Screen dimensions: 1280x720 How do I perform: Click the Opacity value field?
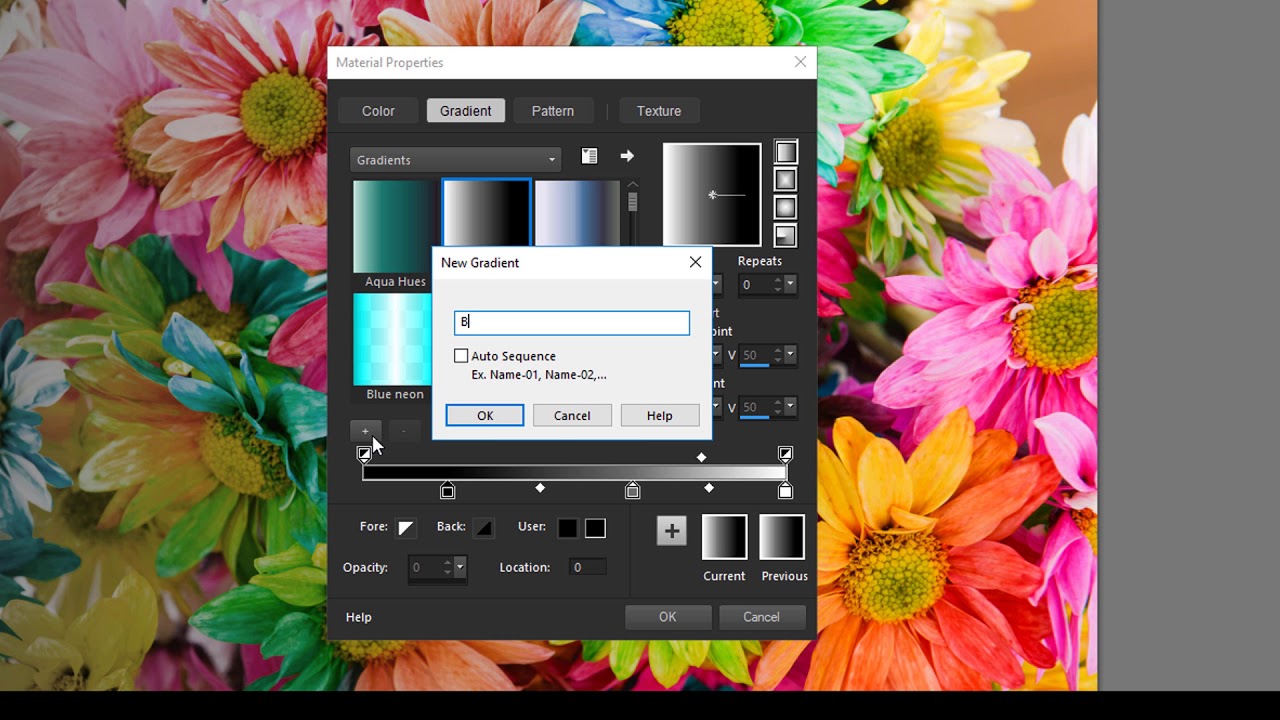425,567
